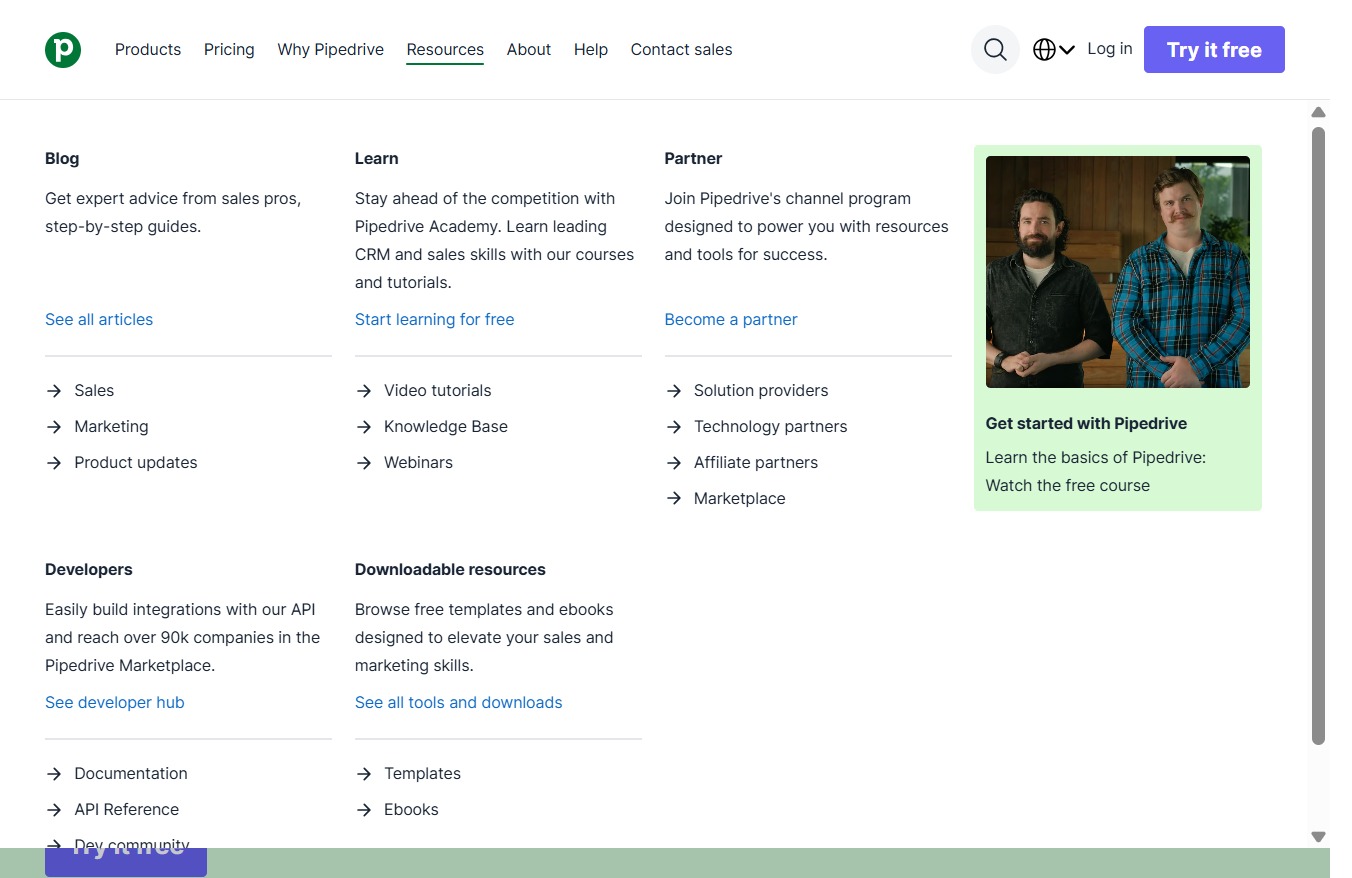1352x878 pixels.
Task: Click the globe language icon
Action: click(1044, 50)
